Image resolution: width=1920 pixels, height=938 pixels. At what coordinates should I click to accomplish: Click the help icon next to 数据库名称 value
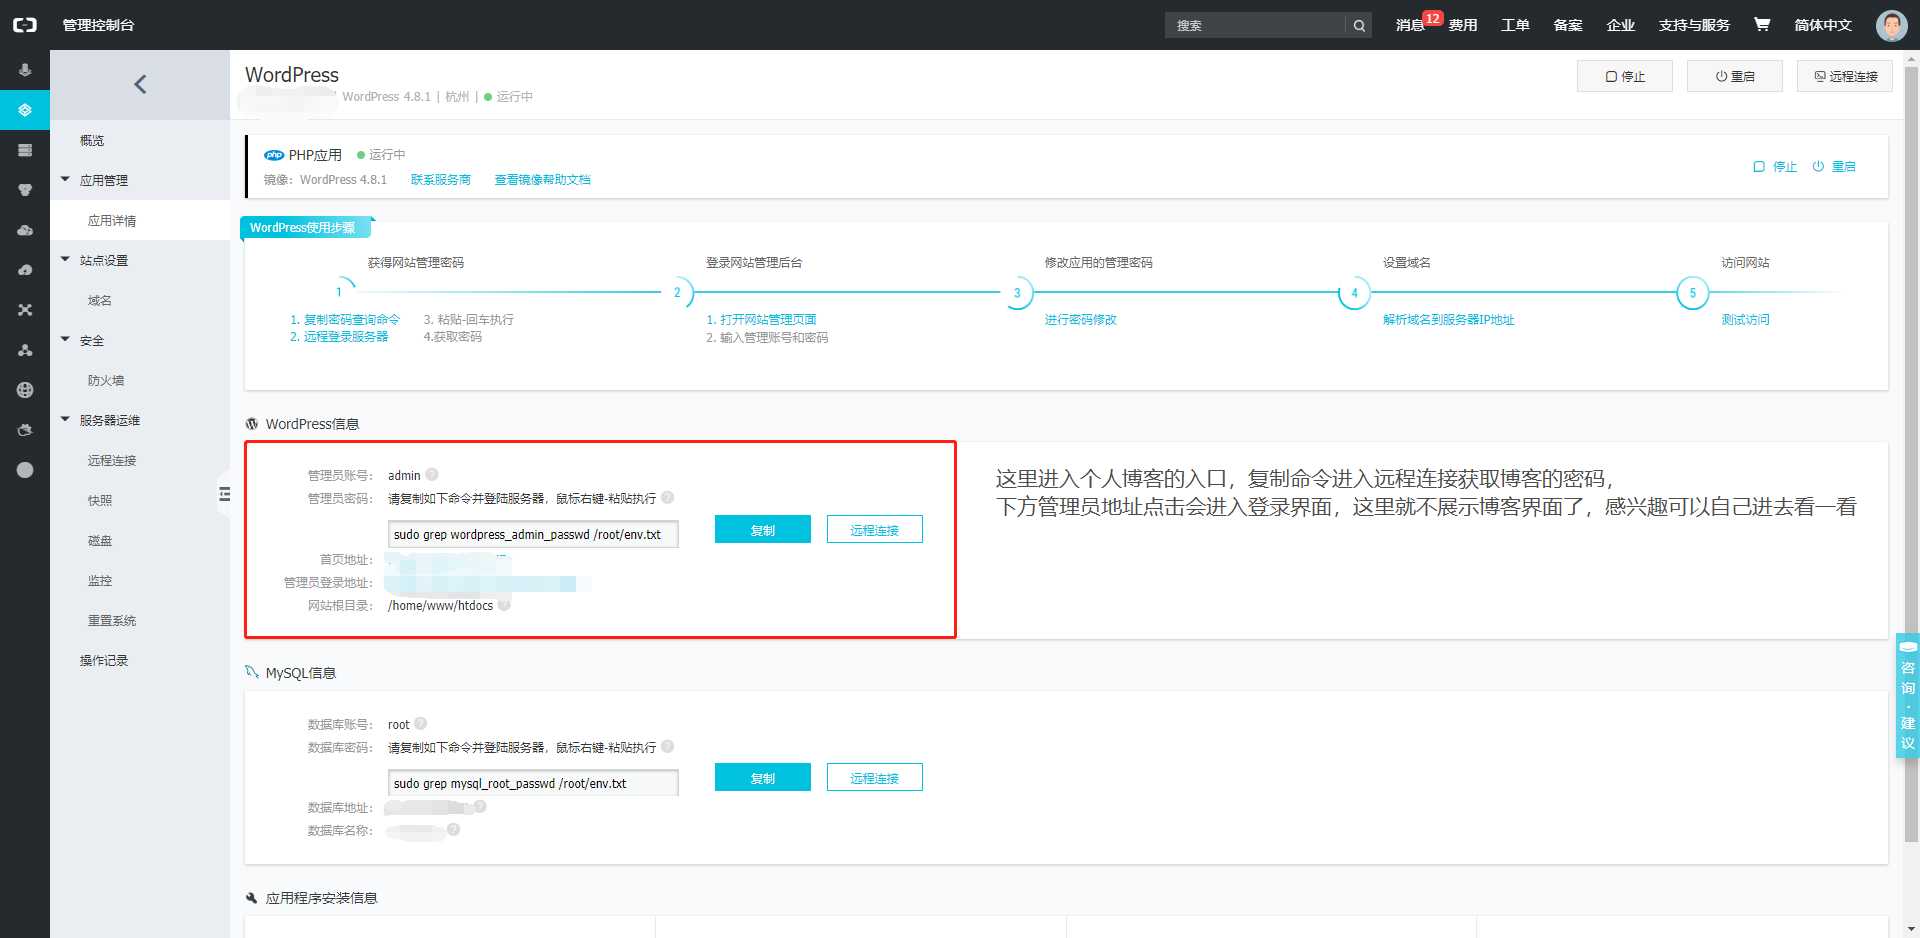pyautogui.click(x=453, y=830)
